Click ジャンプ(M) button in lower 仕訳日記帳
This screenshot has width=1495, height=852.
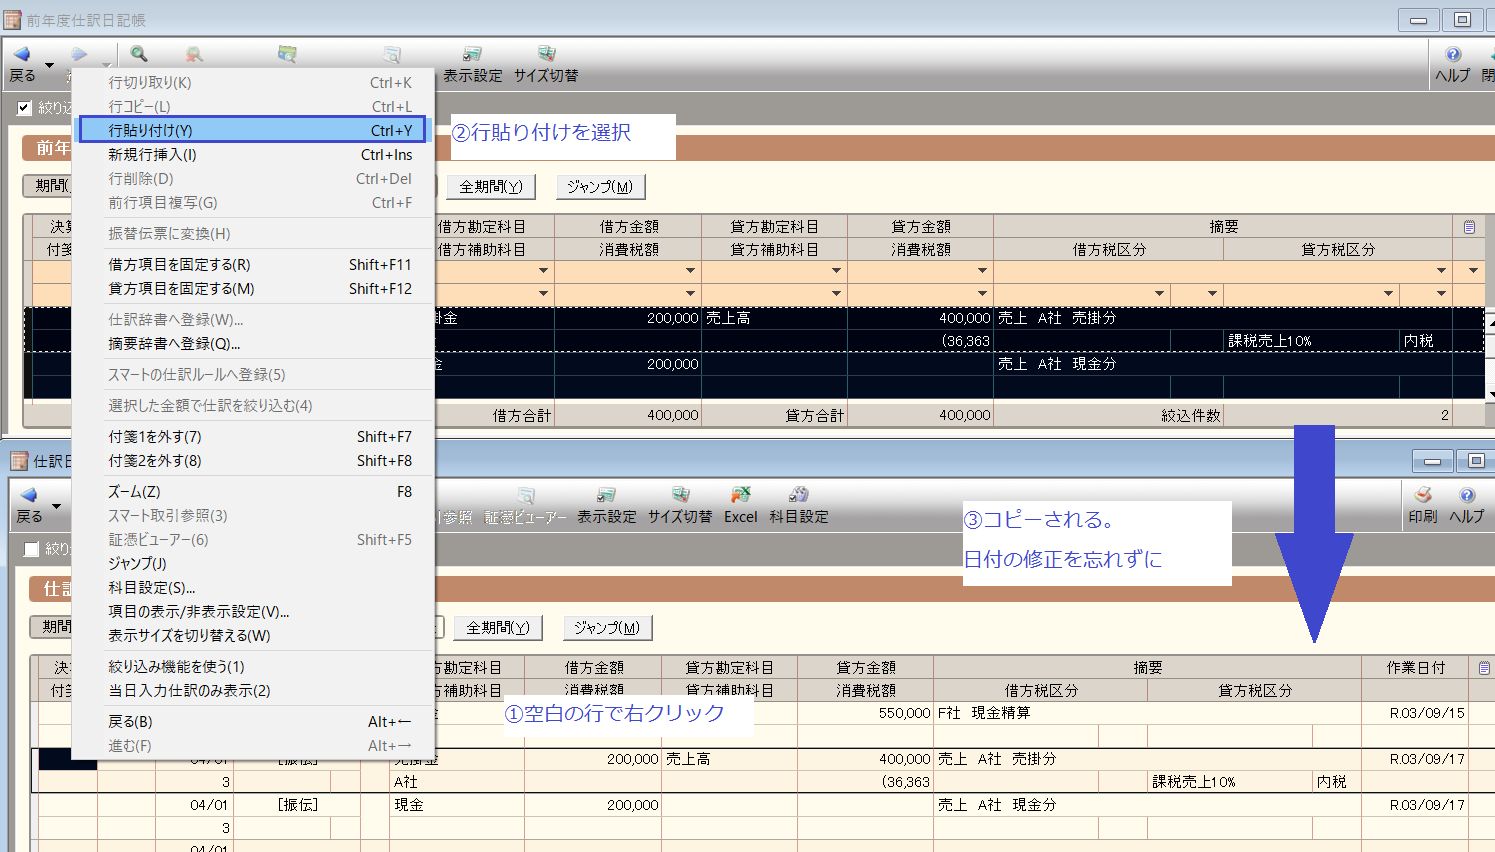tap(607, 628)
